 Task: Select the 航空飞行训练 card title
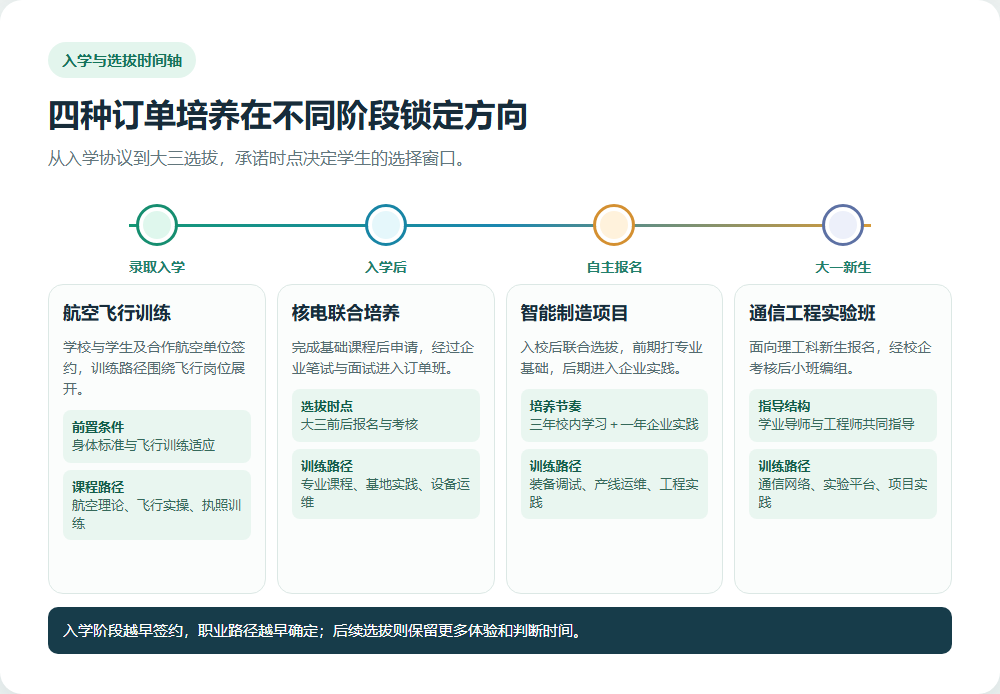tap(117, 313)
